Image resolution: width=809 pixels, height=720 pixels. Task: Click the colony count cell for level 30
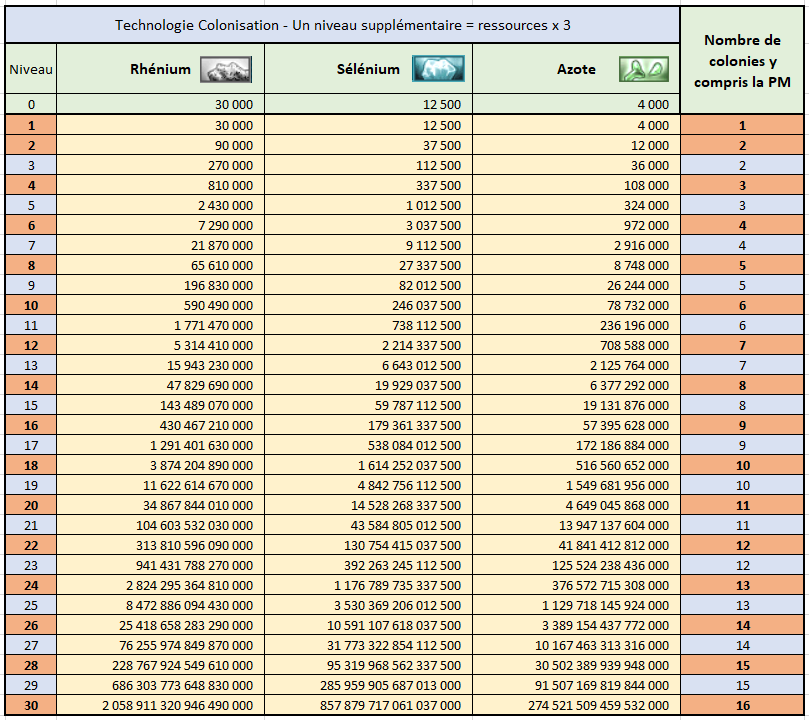pyautogui.click(x=742, y=705)
